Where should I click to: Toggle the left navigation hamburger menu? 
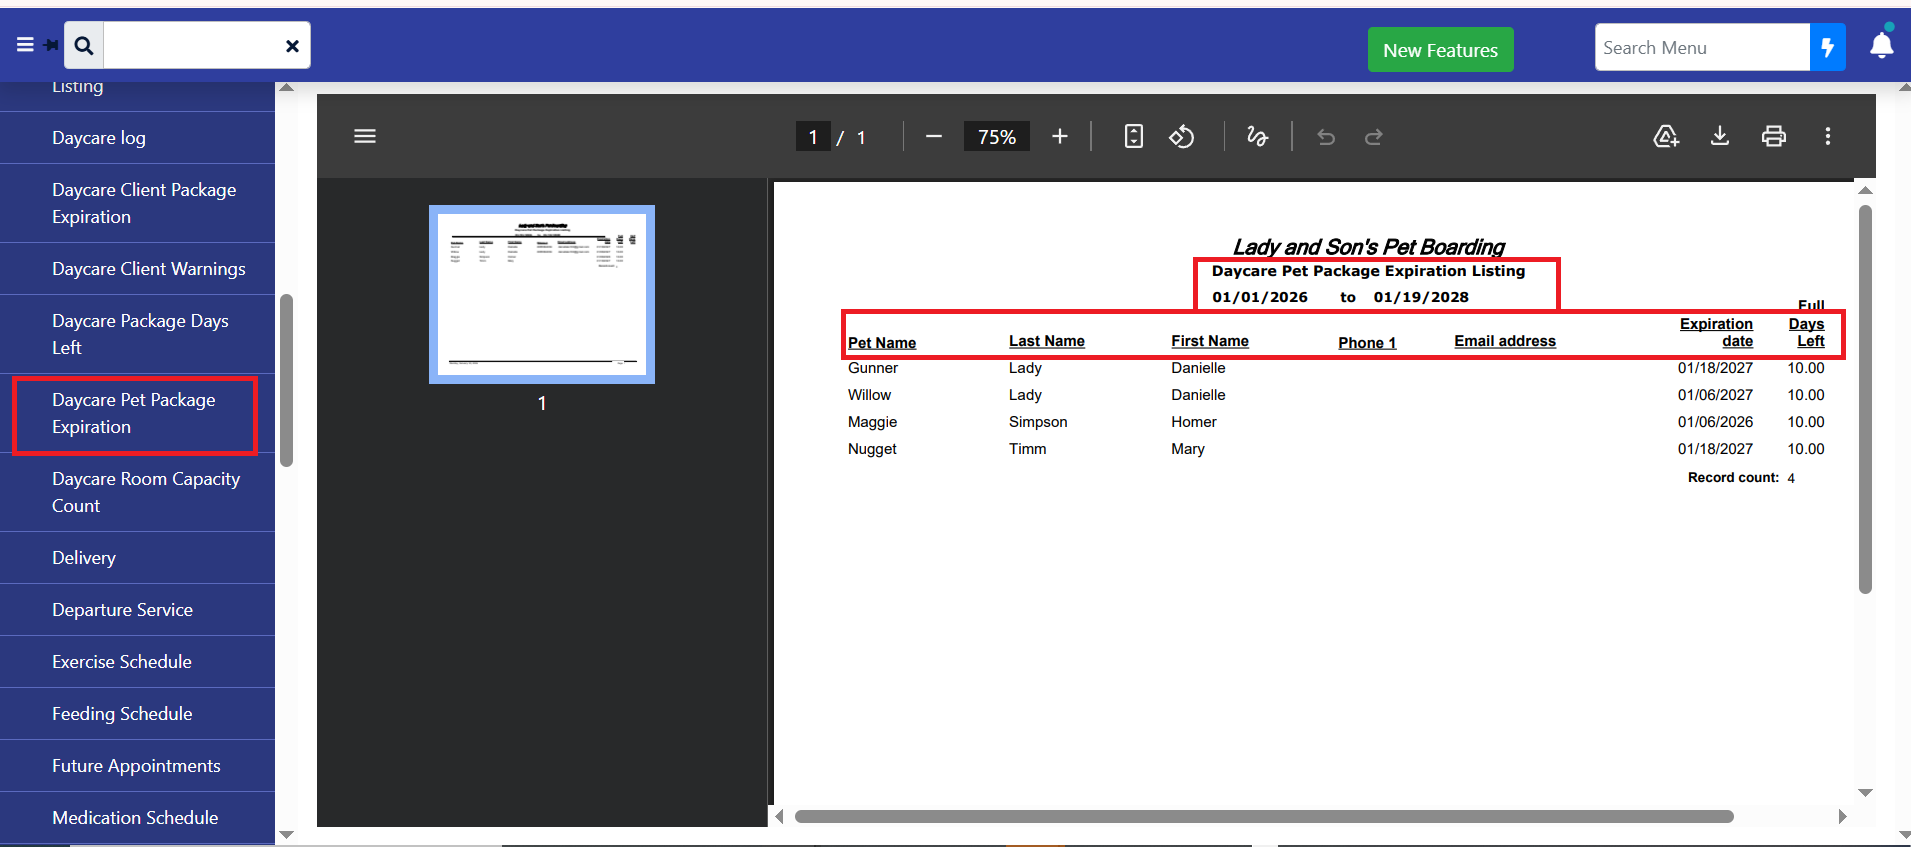[x=26, y=45]
